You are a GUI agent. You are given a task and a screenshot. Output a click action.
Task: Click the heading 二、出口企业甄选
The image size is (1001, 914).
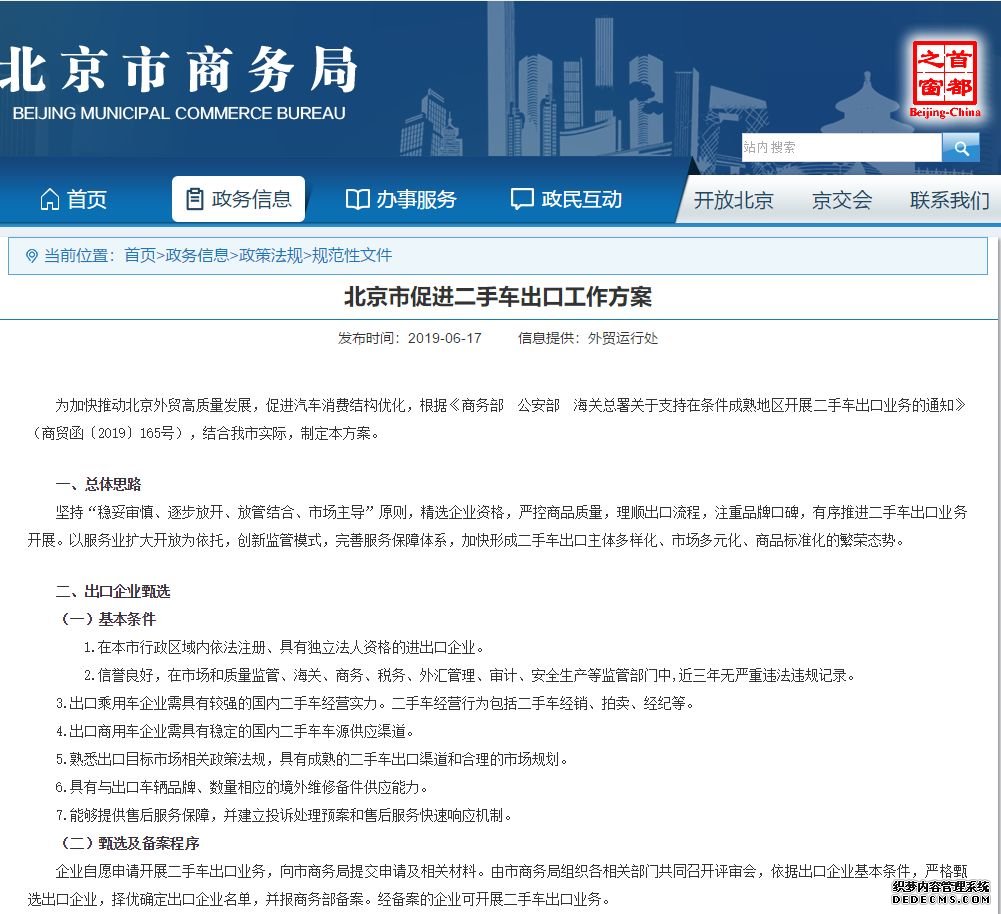[x=113, y=592]
